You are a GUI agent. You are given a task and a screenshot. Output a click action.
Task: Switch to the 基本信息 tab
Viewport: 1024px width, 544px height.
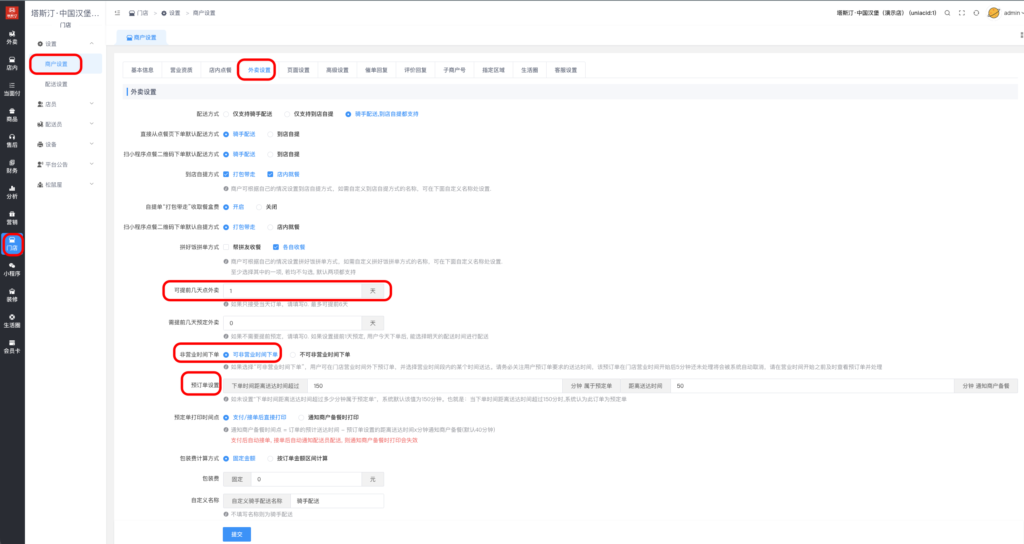pyautogui.click(x=143, y=70)
